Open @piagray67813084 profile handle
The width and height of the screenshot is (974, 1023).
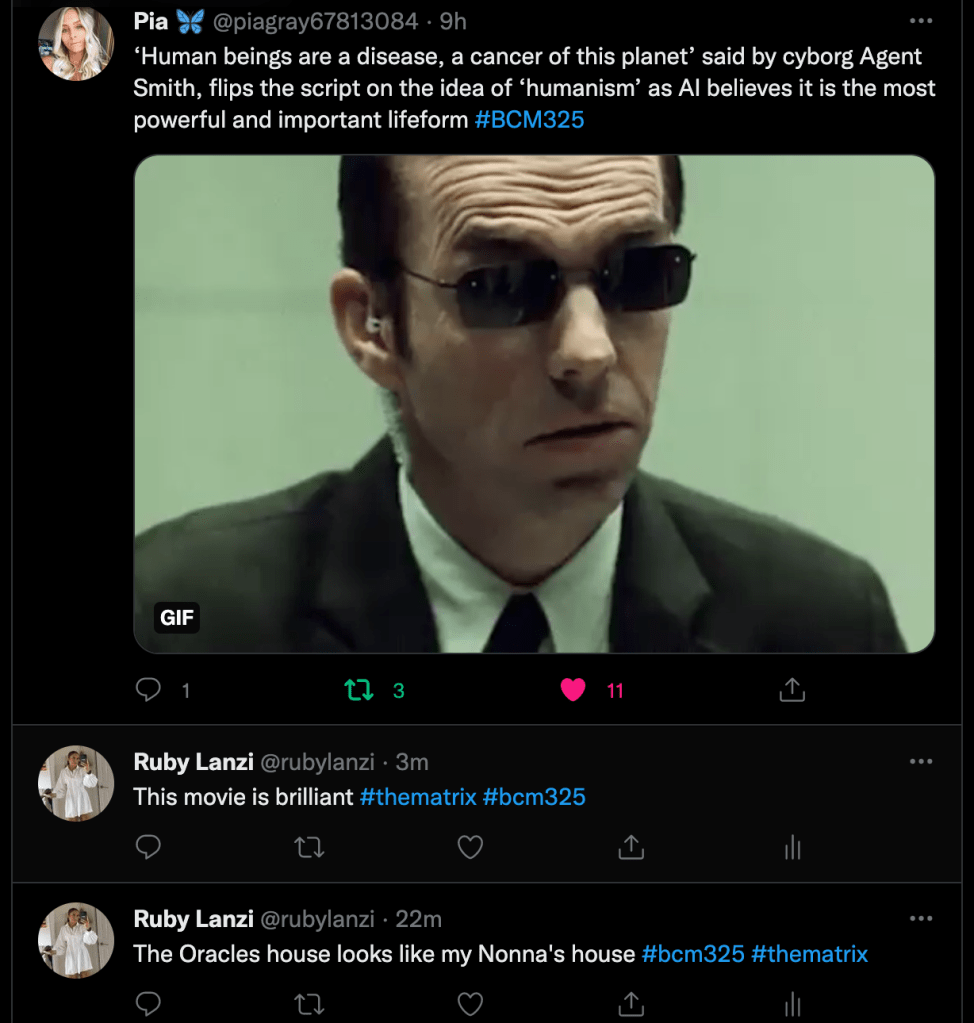[x=315, y=21]
